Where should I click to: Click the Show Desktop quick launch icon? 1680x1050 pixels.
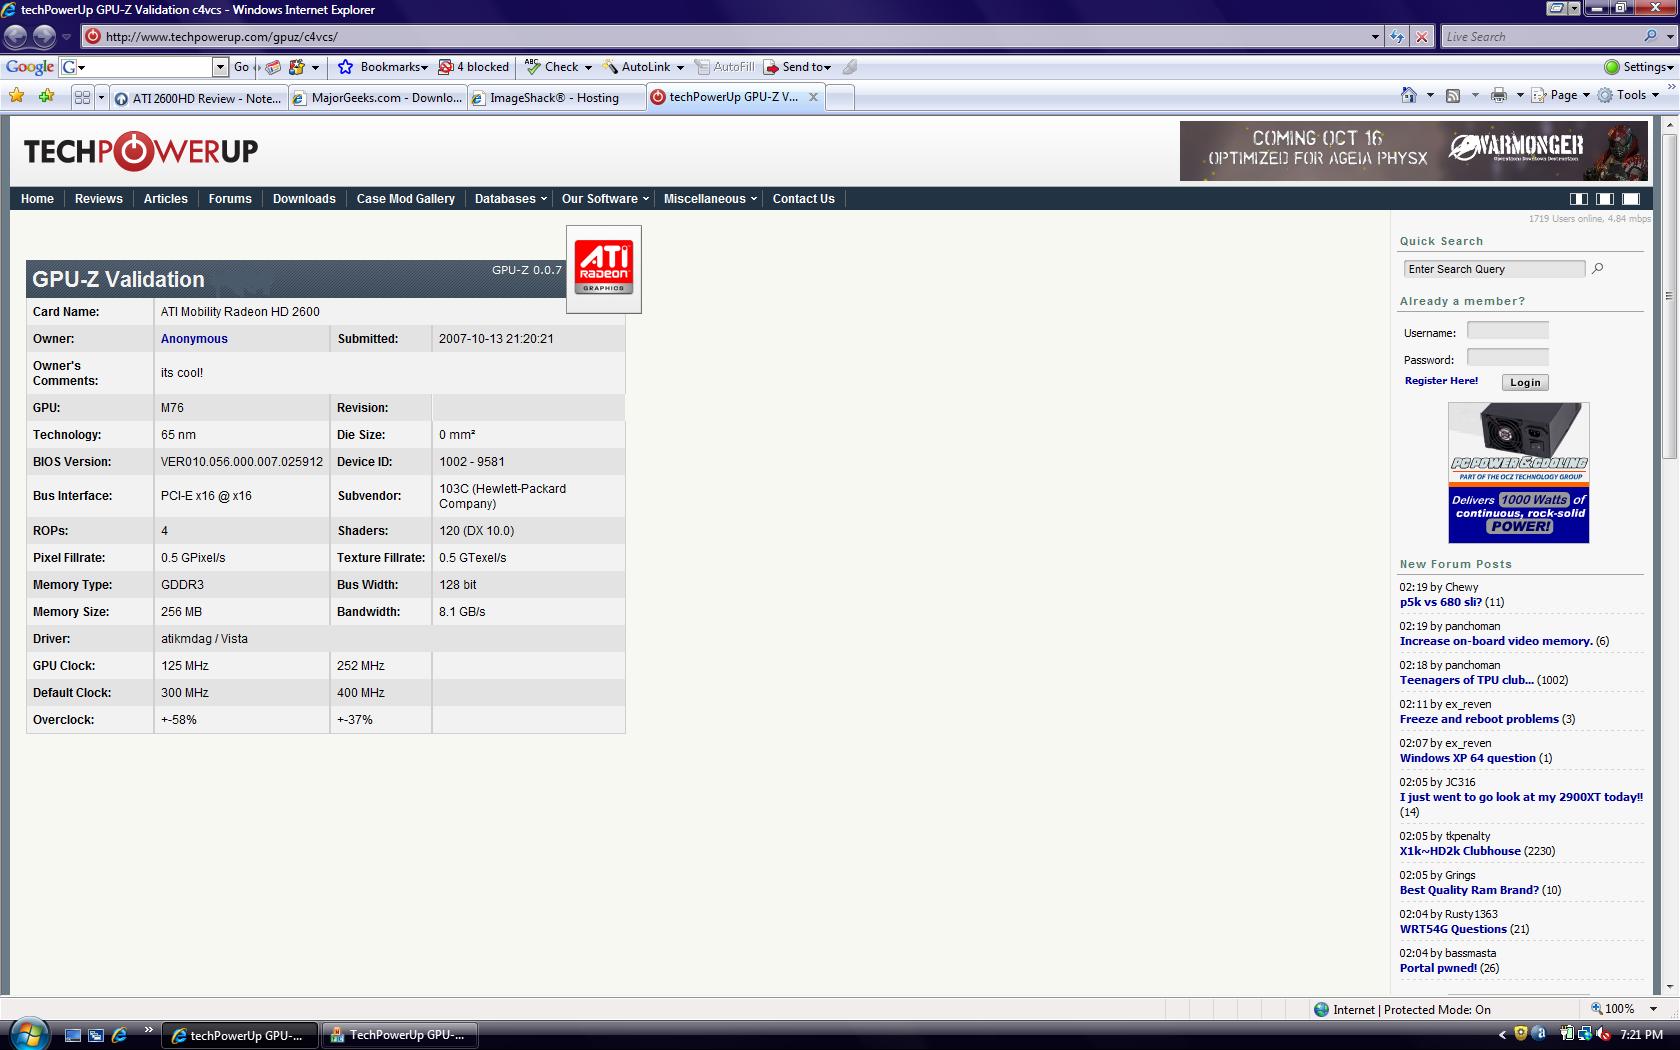72,1035
